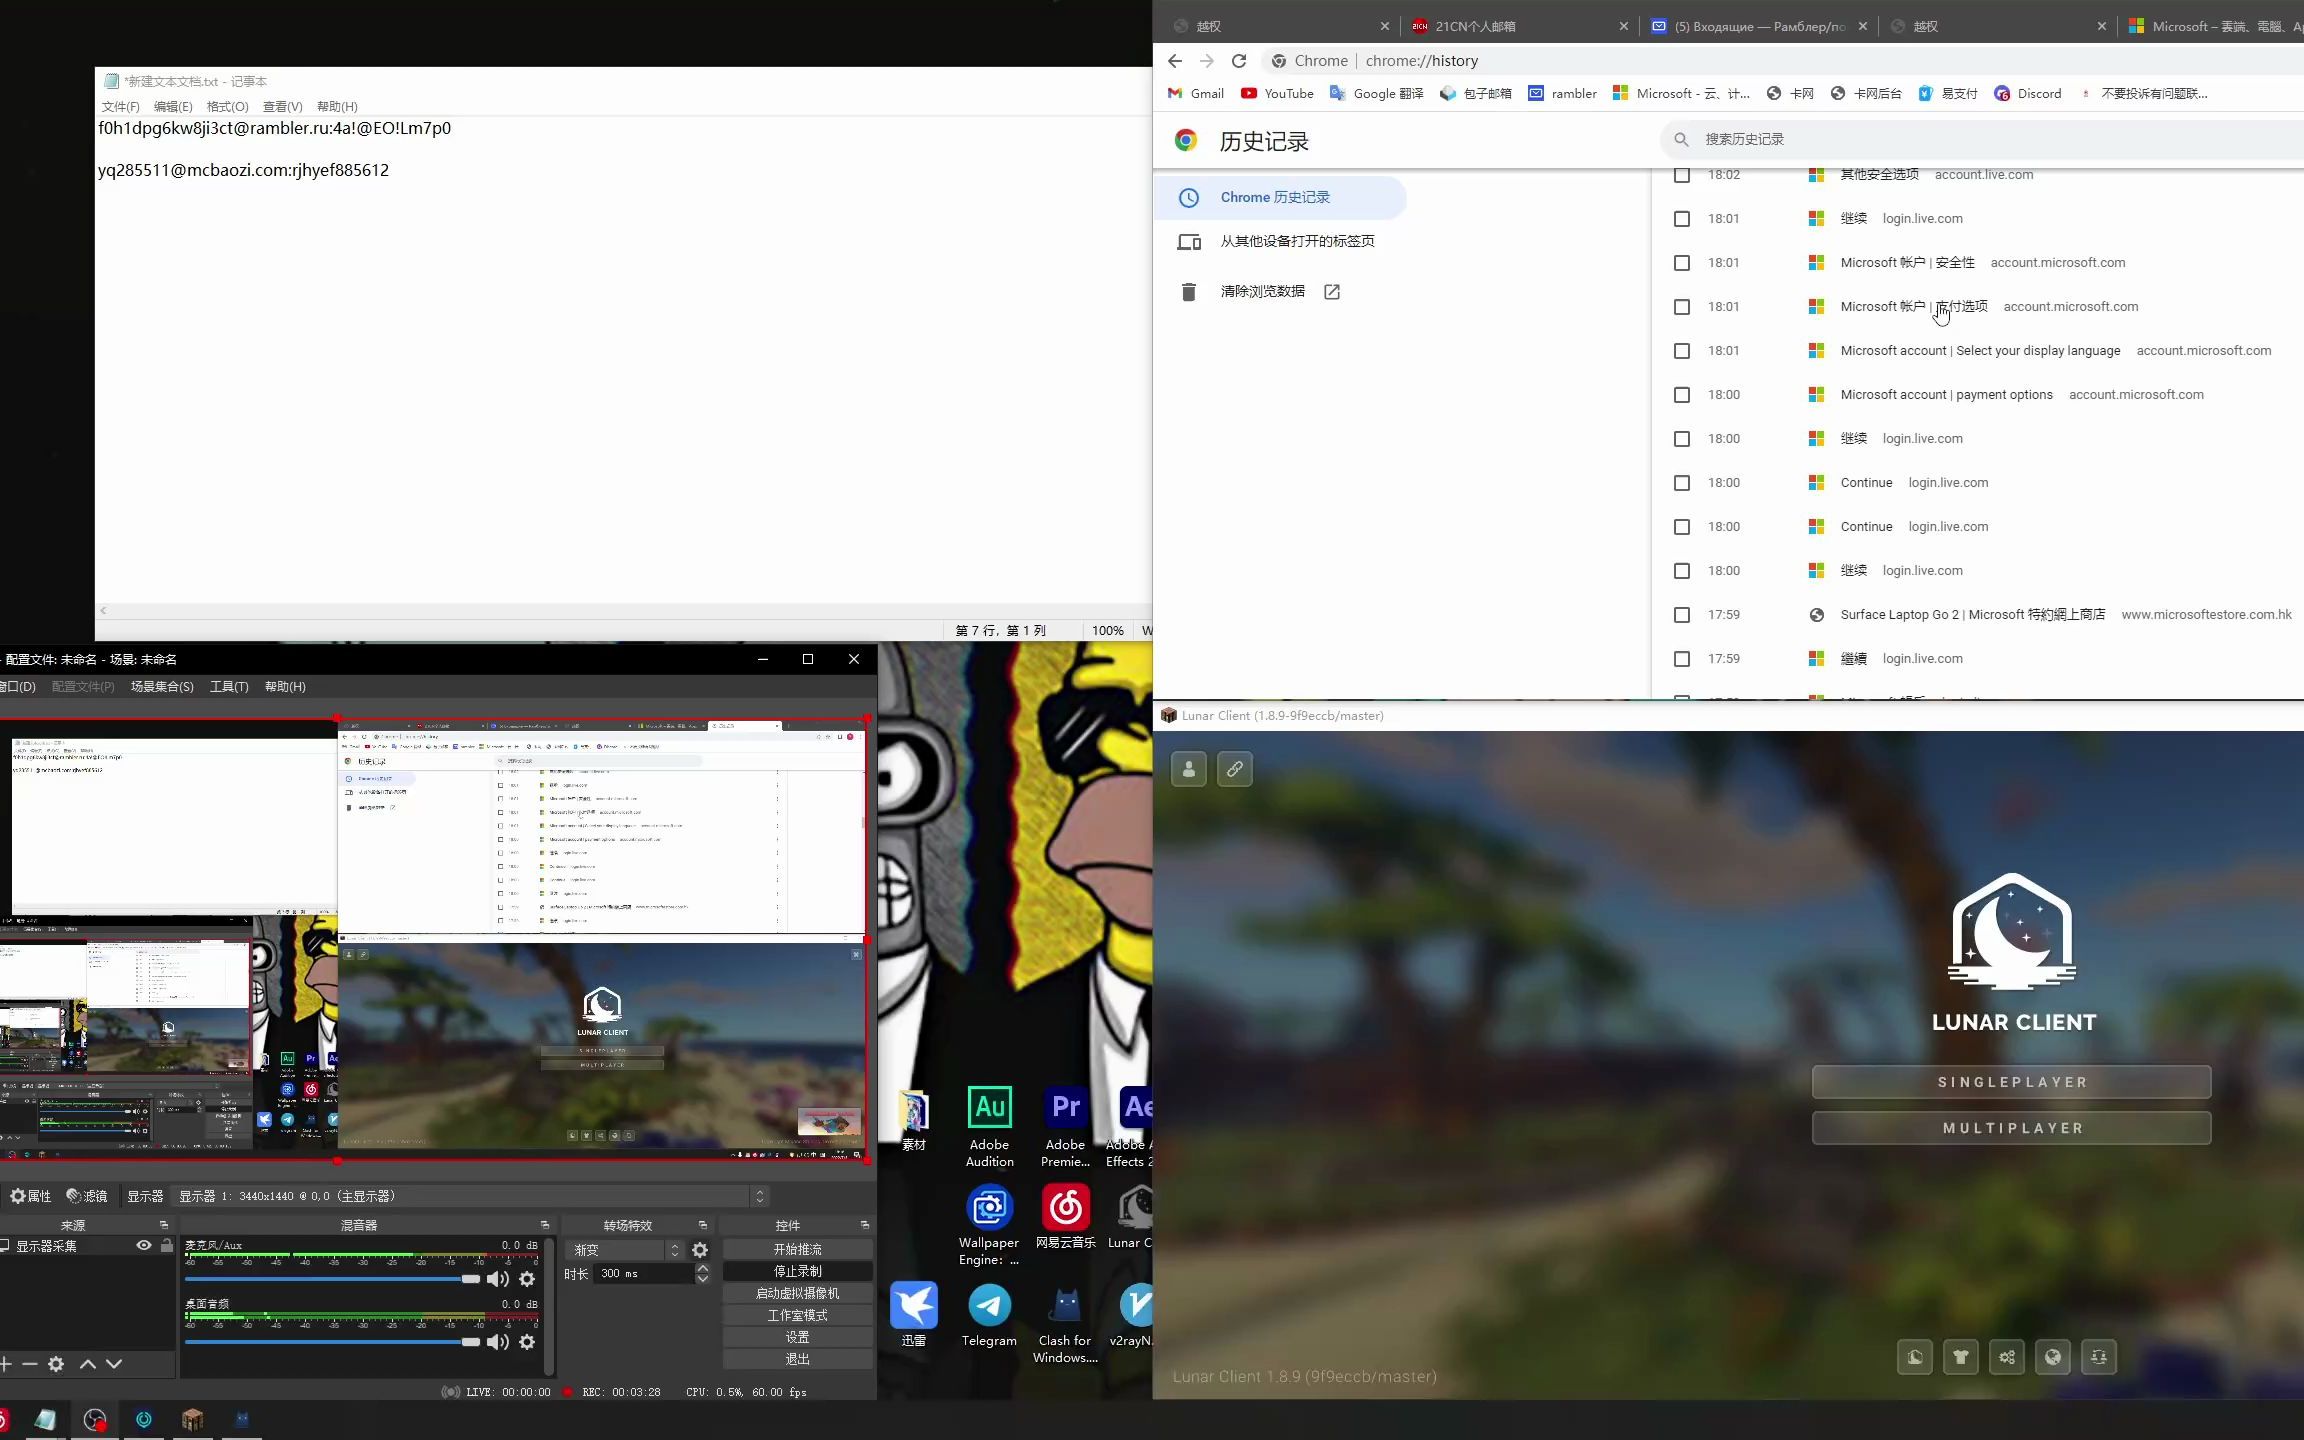Click MULTIPLAYER button in Lunar Client
The height and width of the screenshot is (1440, 2304).
pyautogui.click(x=2014, y=1128)
